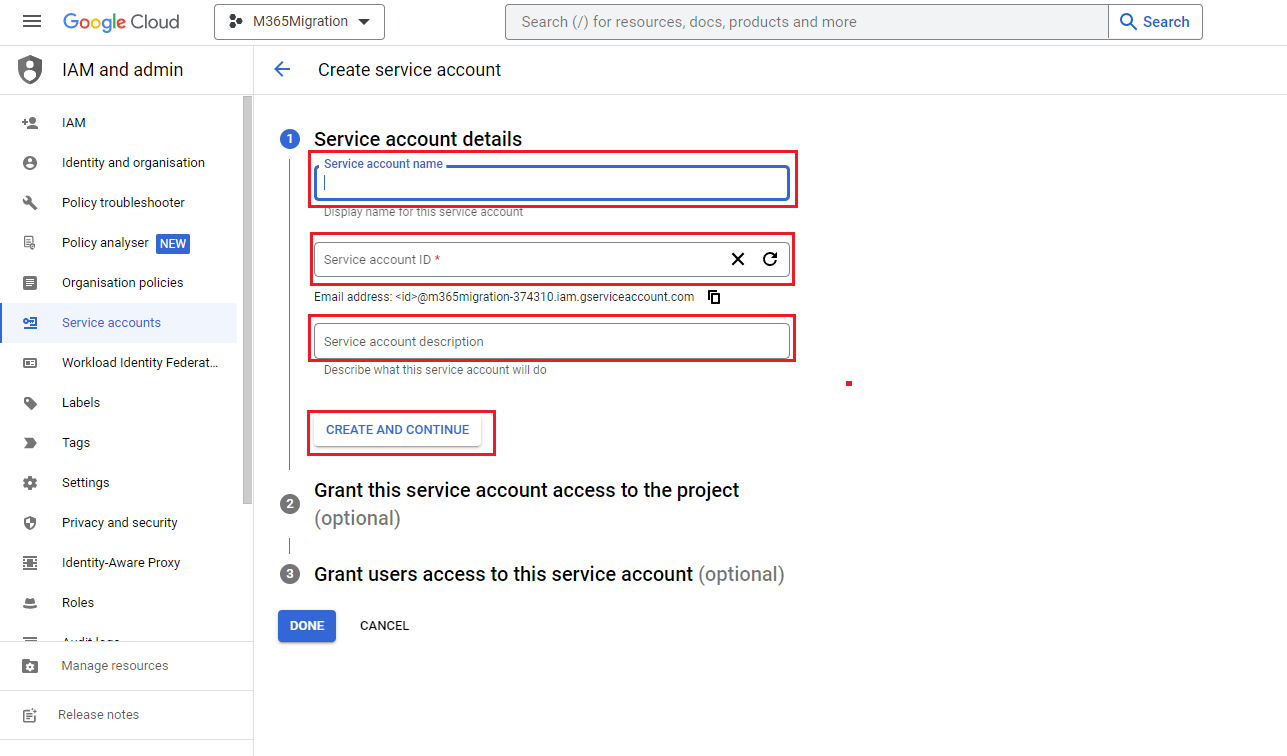Click the Service account description field
The height and width of the screenshot is (756, 1287).
[x=552, y=341]
